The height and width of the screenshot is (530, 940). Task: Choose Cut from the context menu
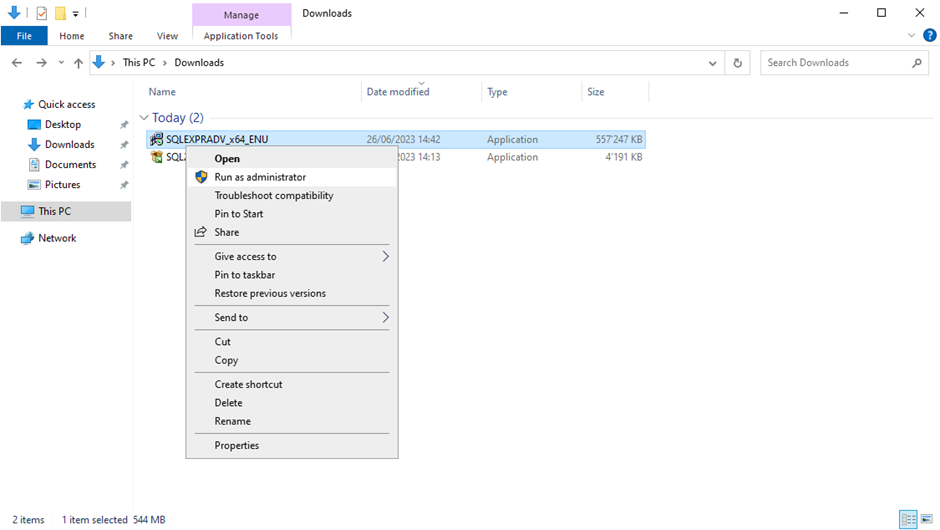point(292,342)
